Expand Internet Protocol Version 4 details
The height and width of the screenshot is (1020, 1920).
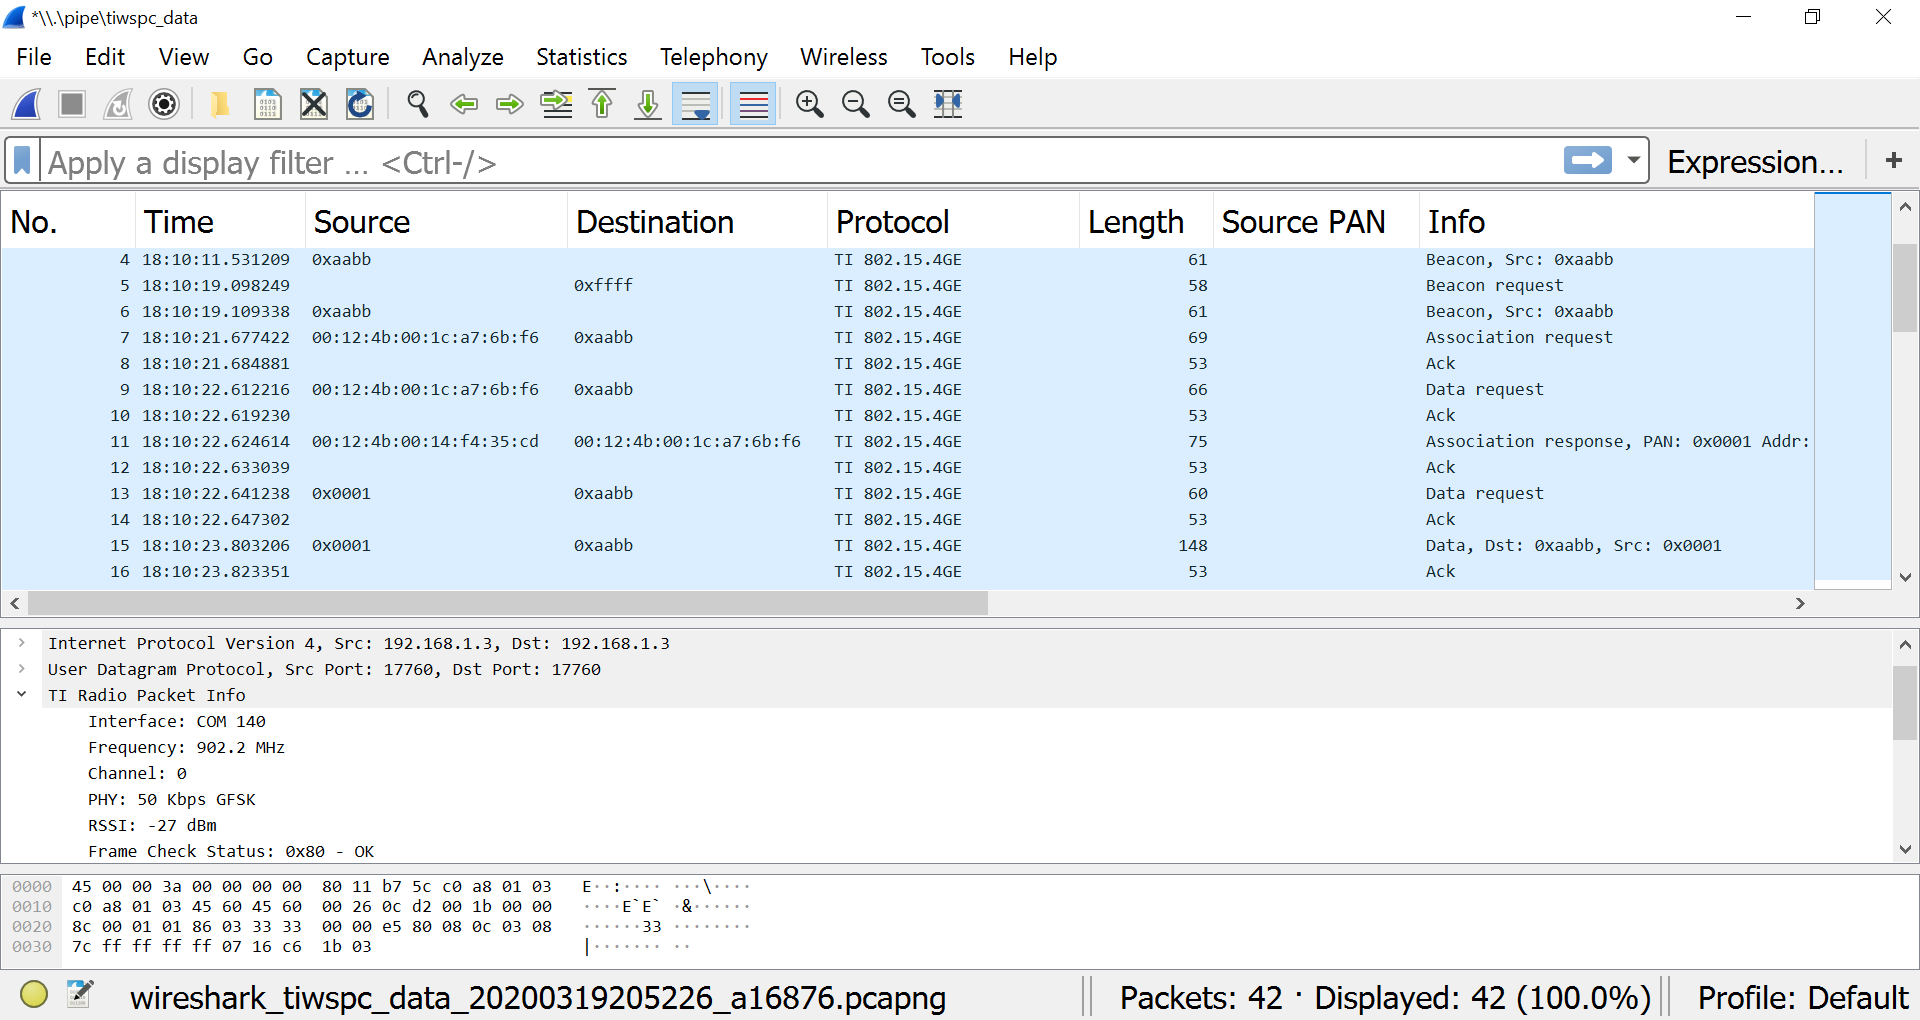pos(22,643)
